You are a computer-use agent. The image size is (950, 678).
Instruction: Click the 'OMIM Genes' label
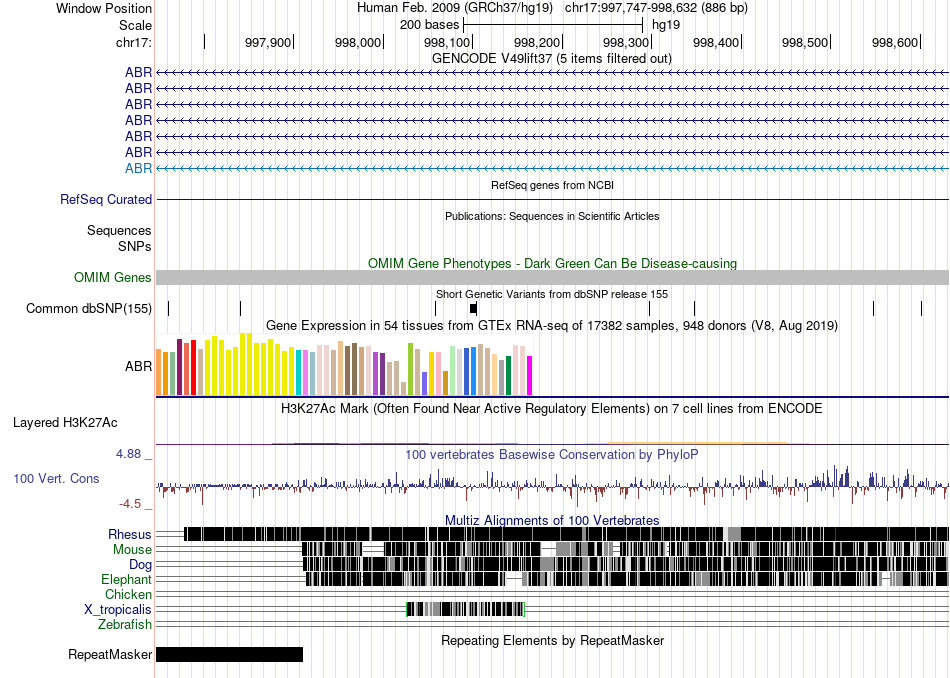tap(113, 278)
